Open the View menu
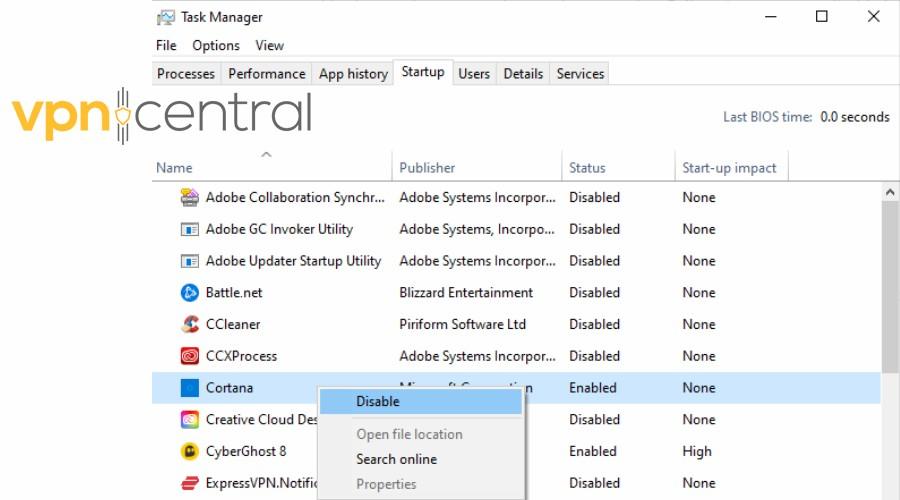Screen dimensions: 900x500 (269, 45)
